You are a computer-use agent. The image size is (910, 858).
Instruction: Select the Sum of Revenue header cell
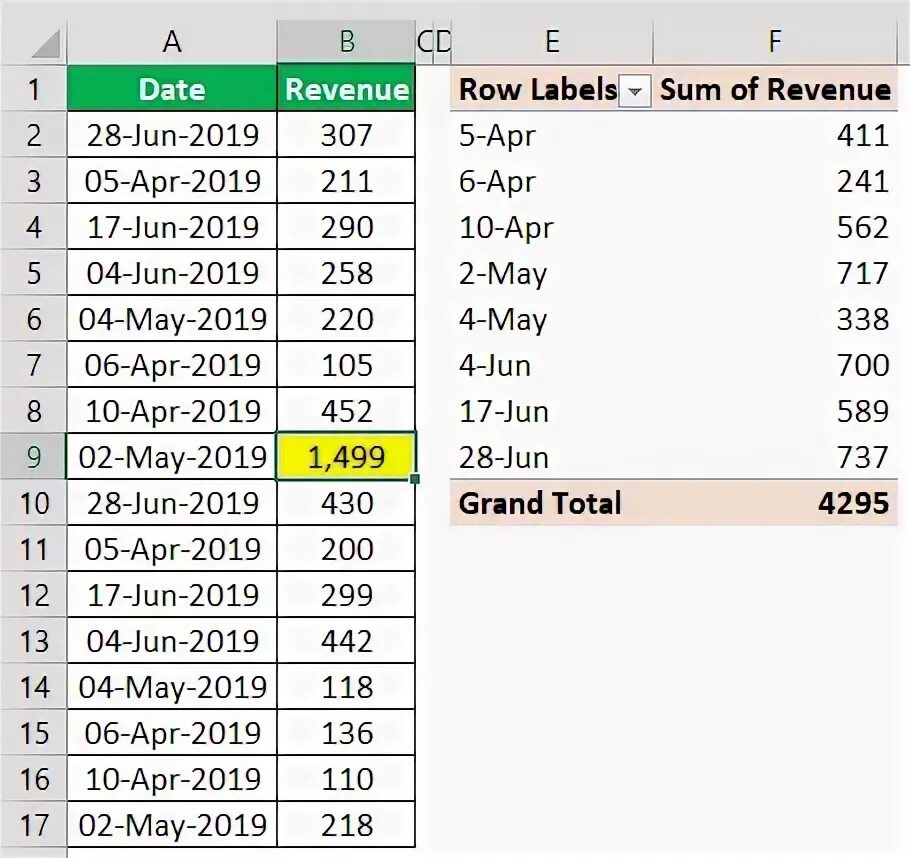tap(775, 89)
